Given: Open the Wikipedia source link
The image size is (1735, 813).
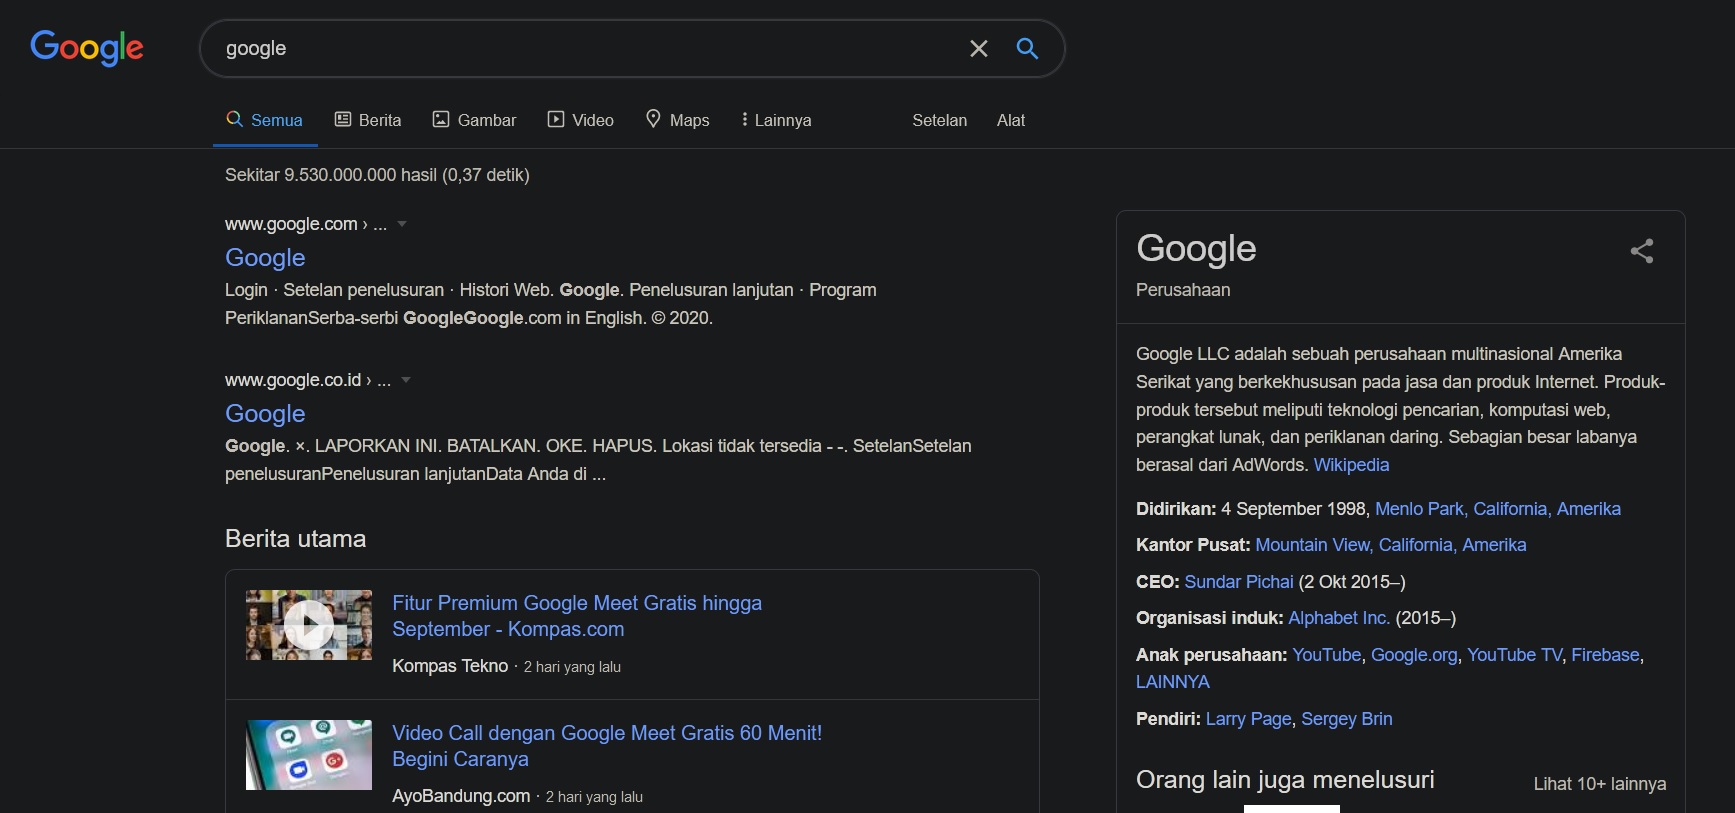Looking at the screenshot, I should tap(1351, 465).
